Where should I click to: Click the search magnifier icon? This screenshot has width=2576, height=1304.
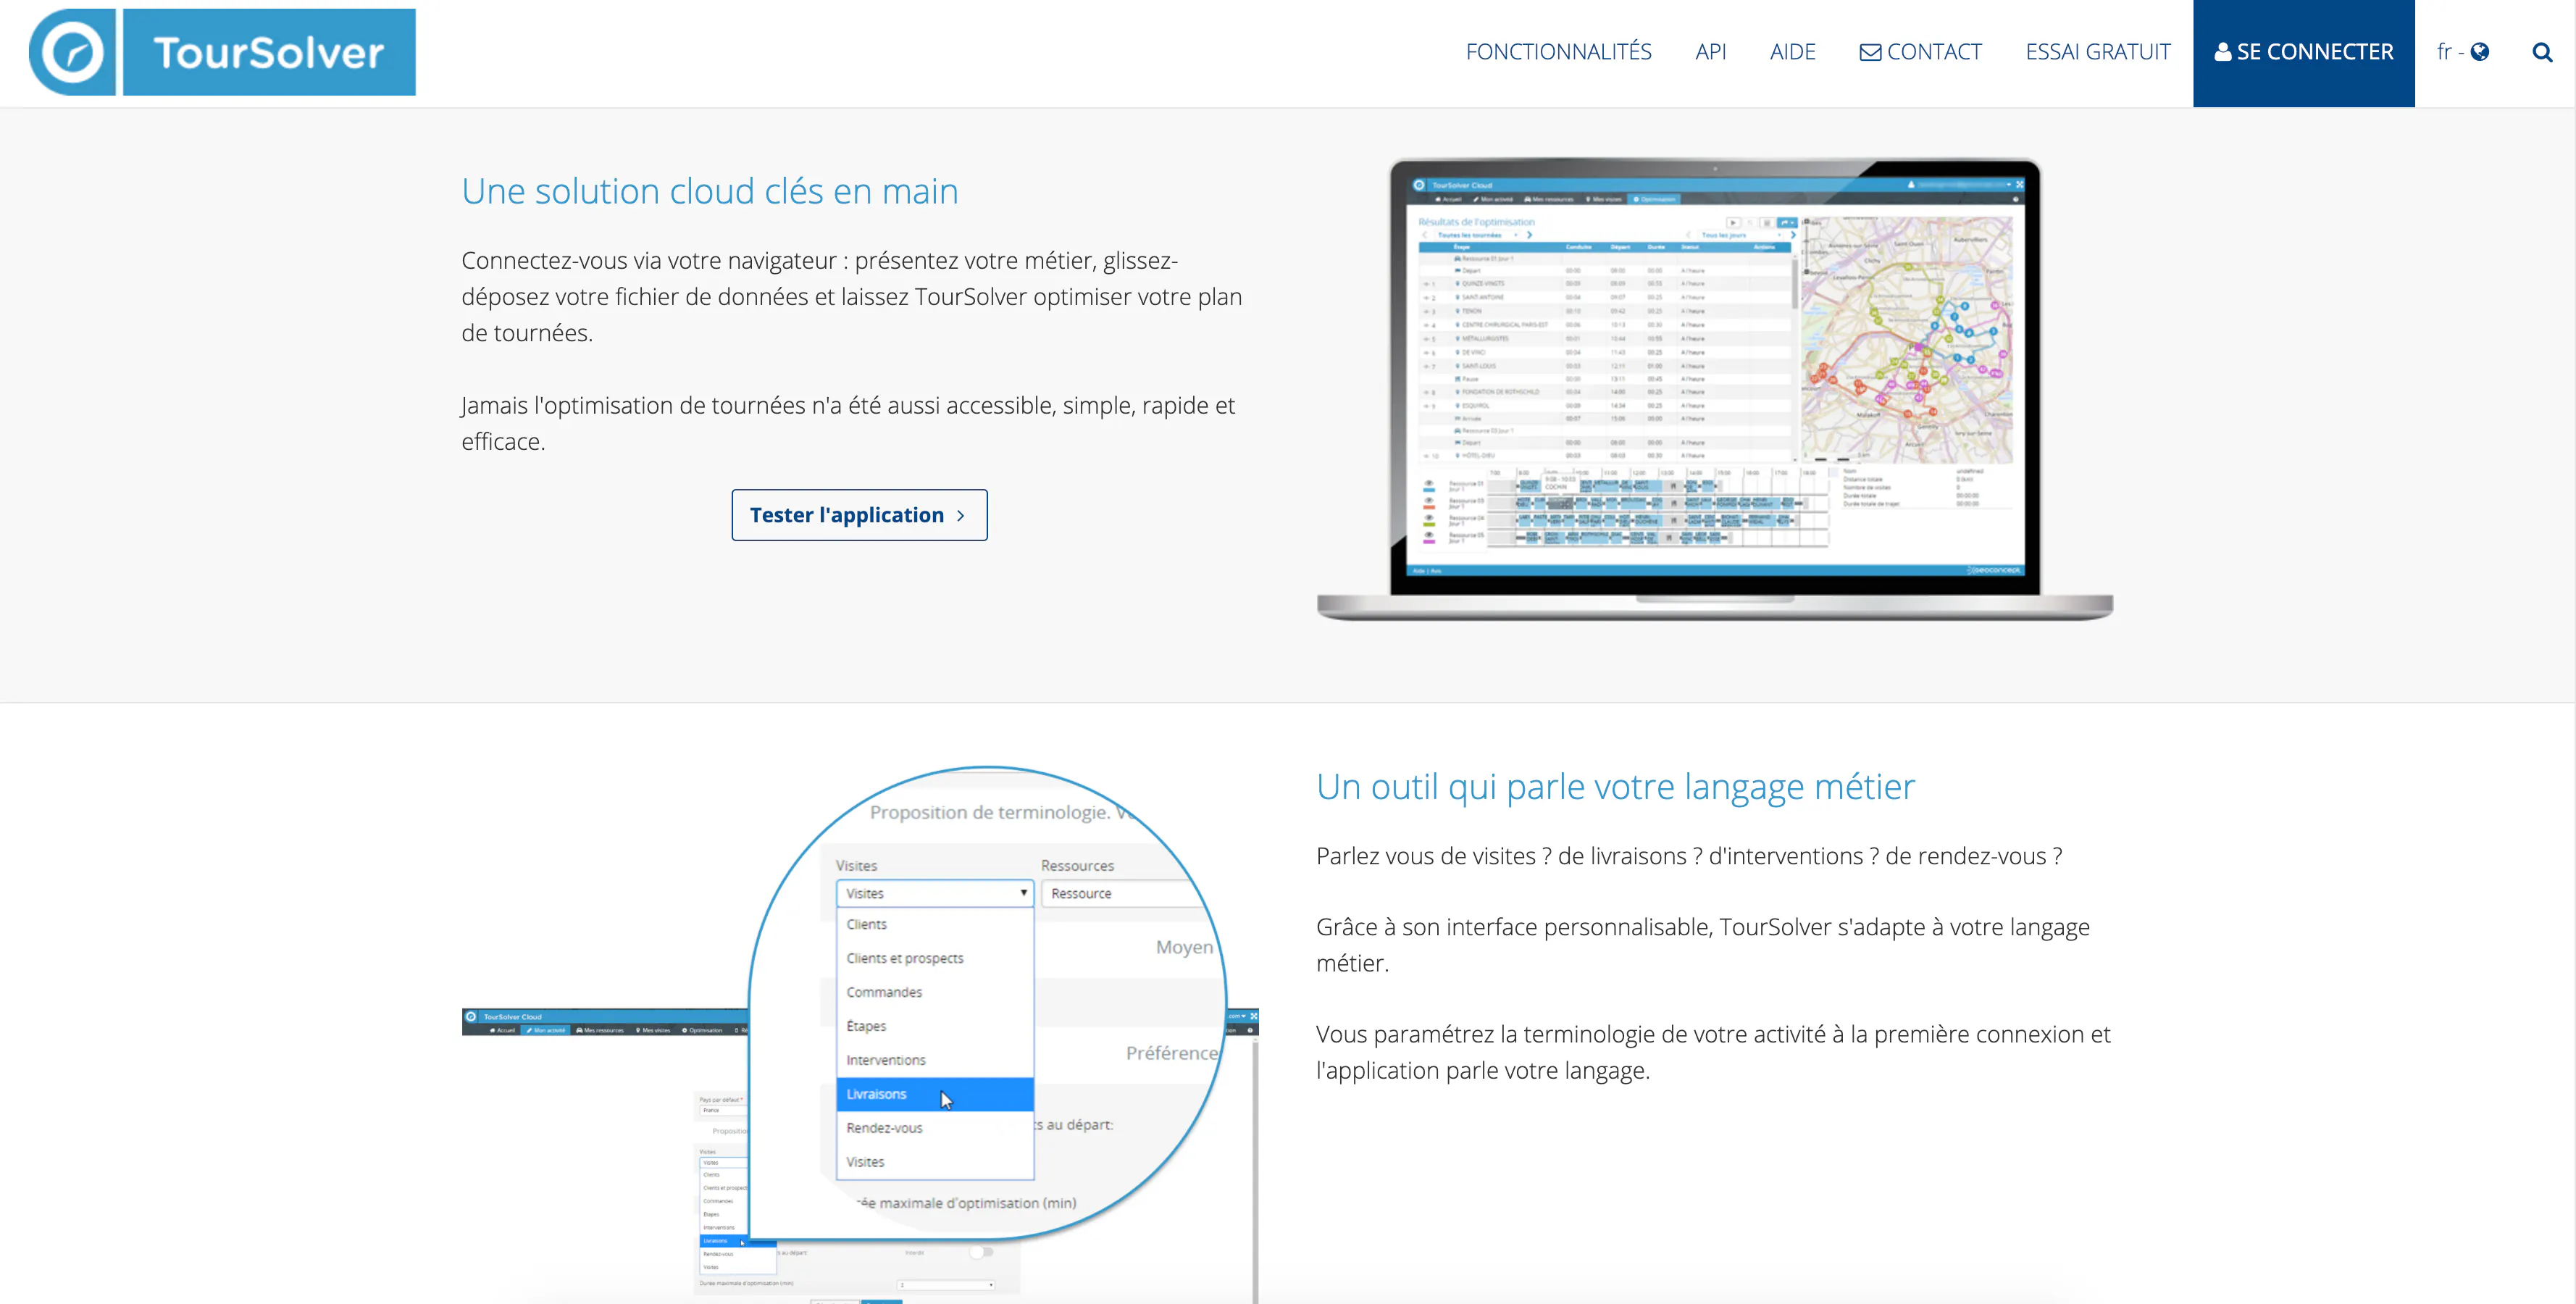pyautogui.click(x=2541, y=52)
